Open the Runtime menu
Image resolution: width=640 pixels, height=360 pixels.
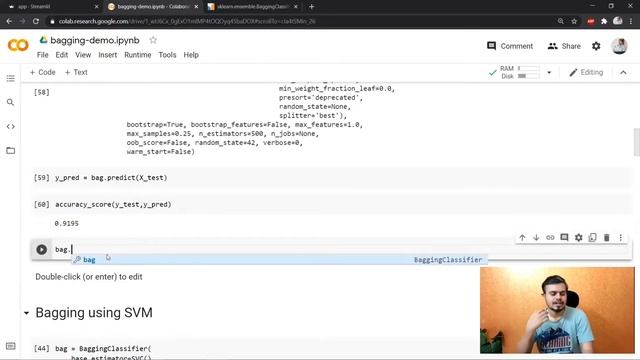(x=138, y=55)
